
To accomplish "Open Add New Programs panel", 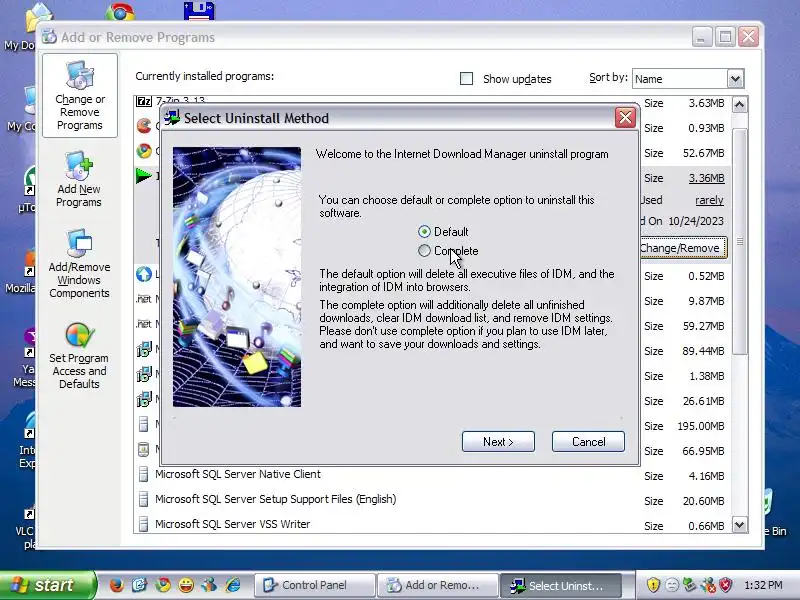I will click(x=79, y=180).
